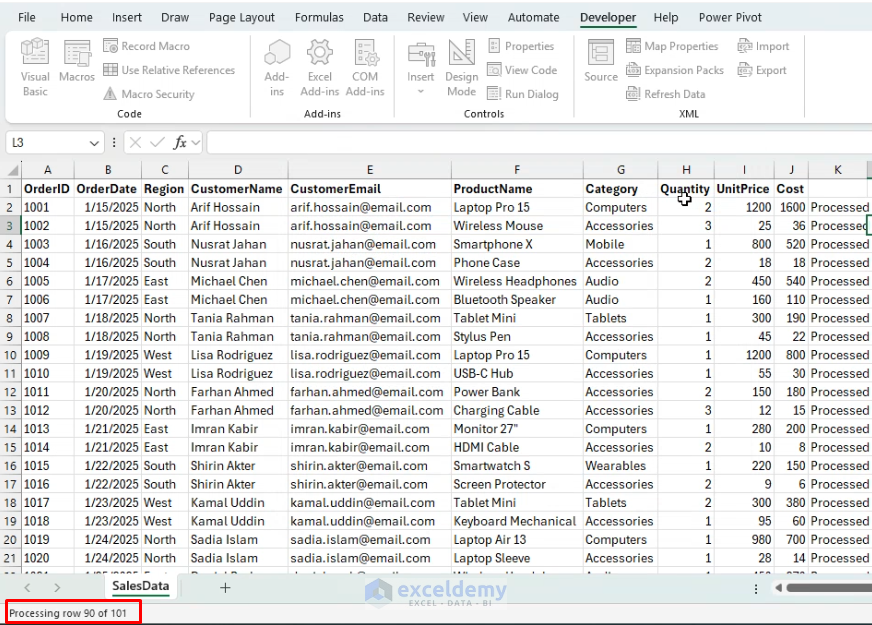Select column E header
Viewport: 872px width, 625px height.
point(370,170)
